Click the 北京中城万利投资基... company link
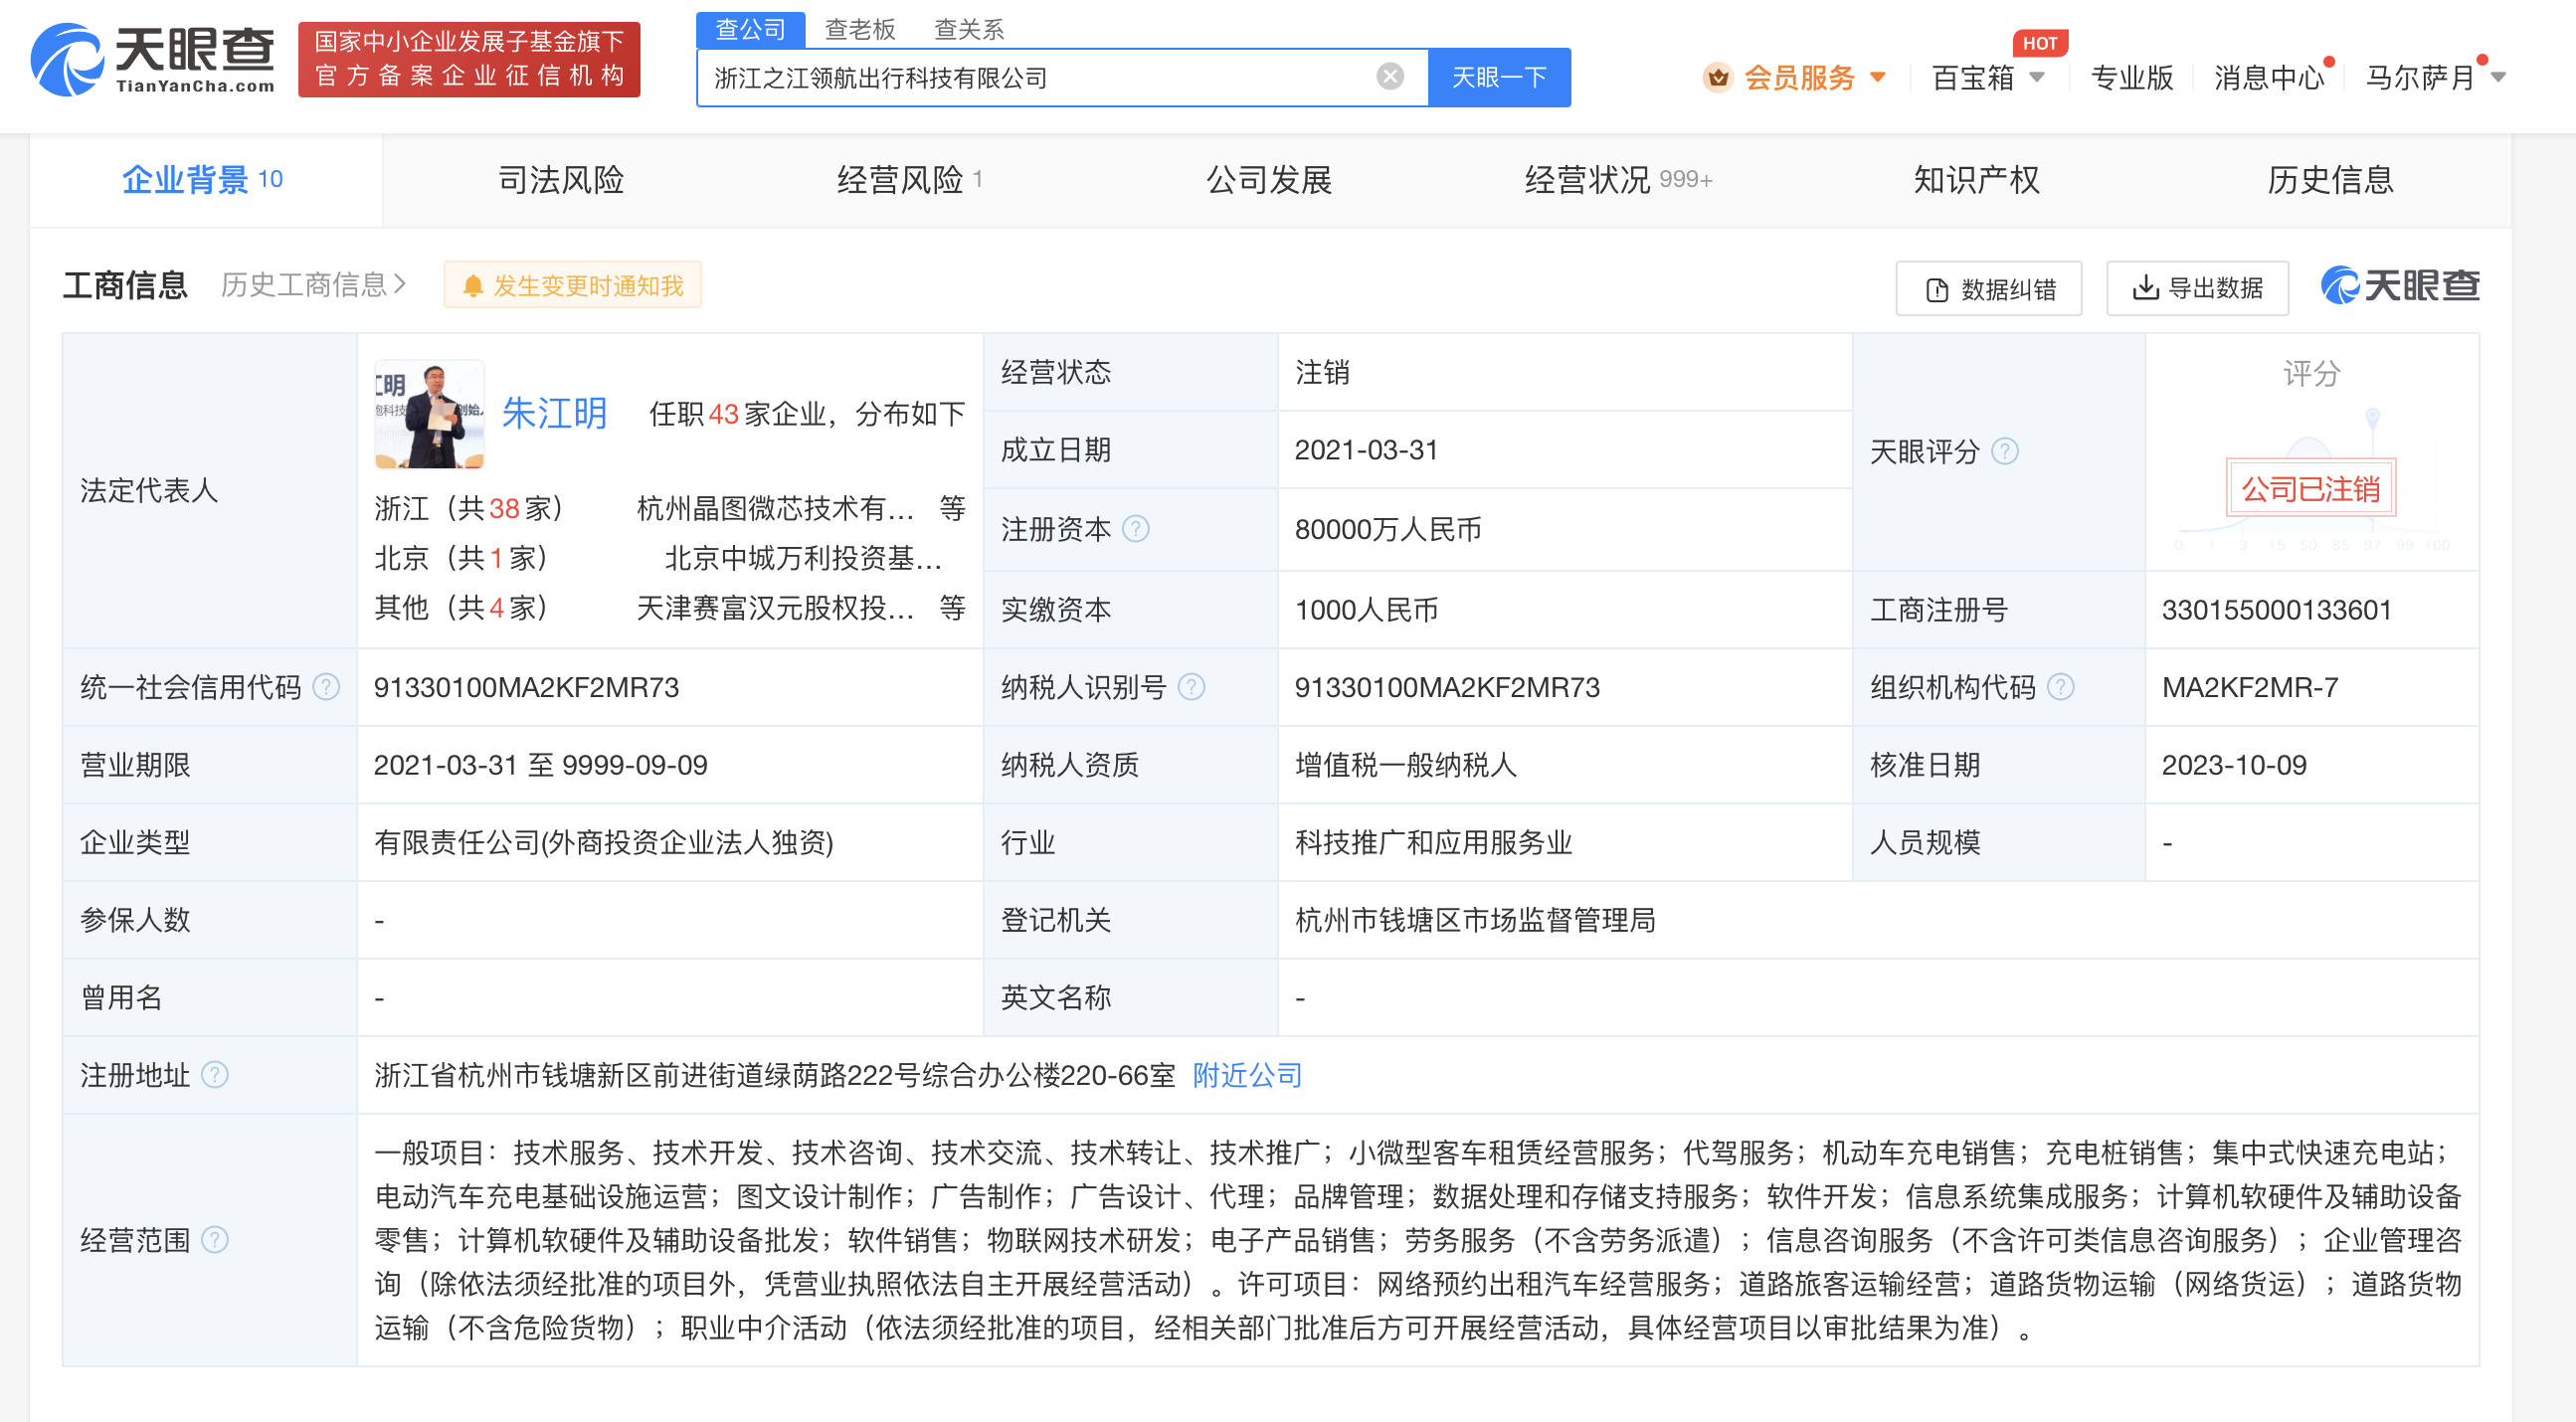This screenshot has width=2576, height=1422. pos(803,558)
